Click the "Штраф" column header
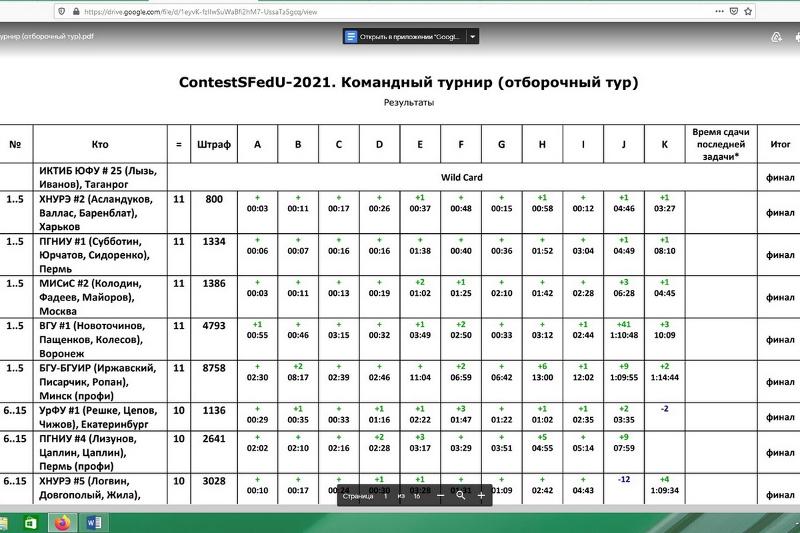800x533 pixels. 214,145
